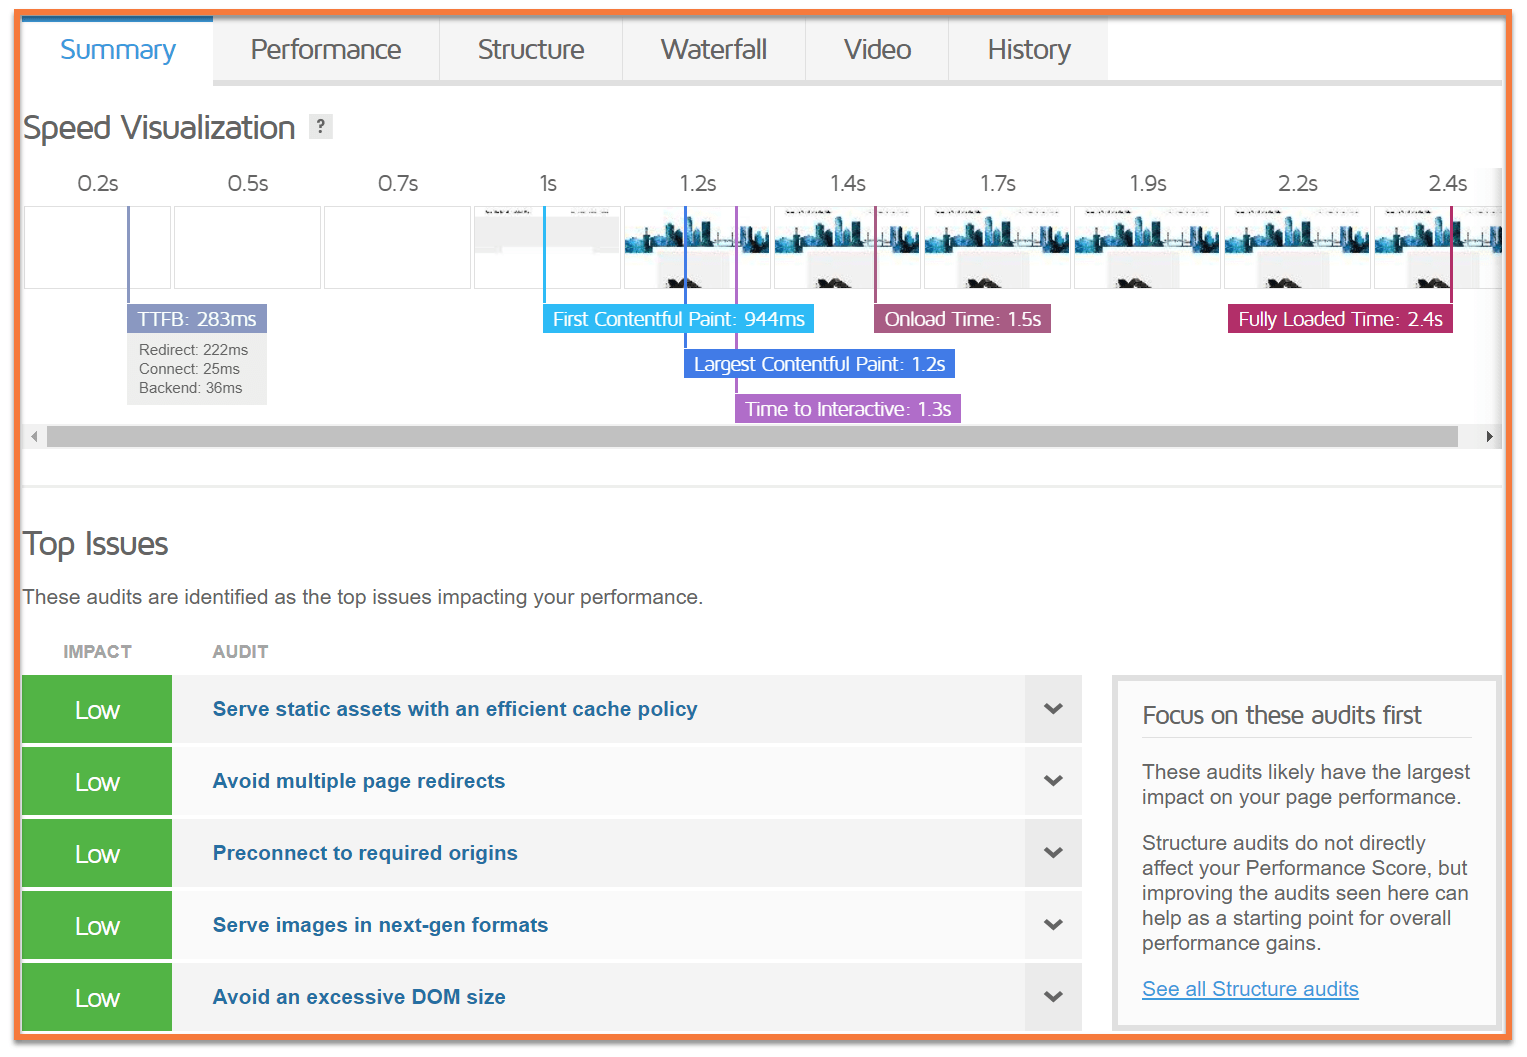Click the Fully Loaded Time marker label

pyautogui.click(x=1339, y=319)
